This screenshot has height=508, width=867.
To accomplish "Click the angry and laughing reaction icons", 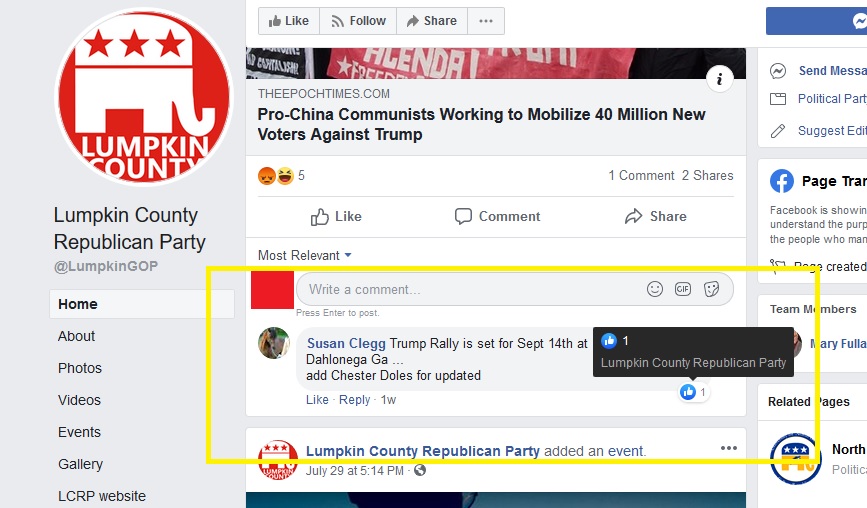I will click(x=276, y=176).
